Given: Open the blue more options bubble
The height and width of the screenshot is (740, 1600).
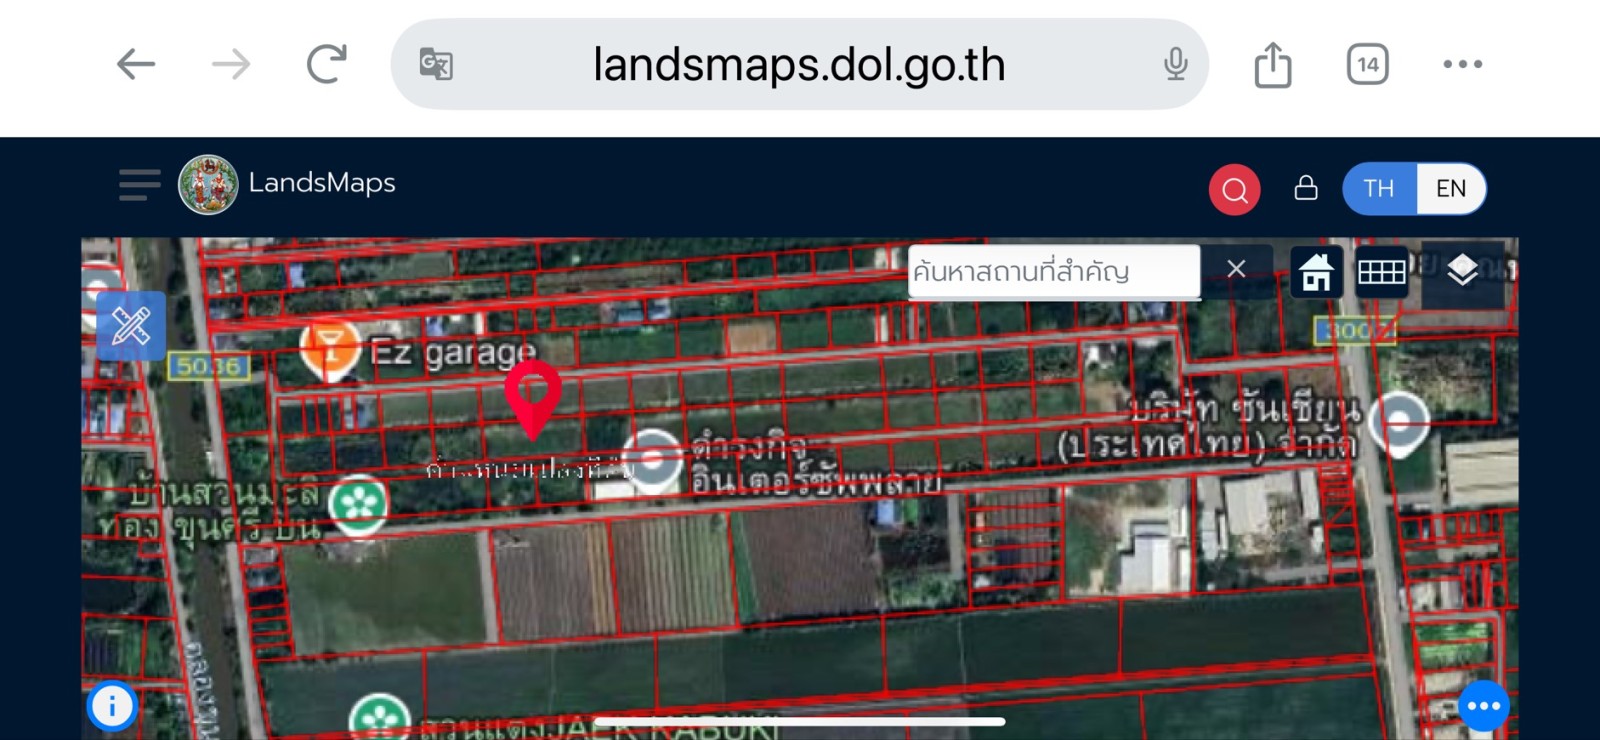Looking at the screenshot, I should click(1483, 706).
